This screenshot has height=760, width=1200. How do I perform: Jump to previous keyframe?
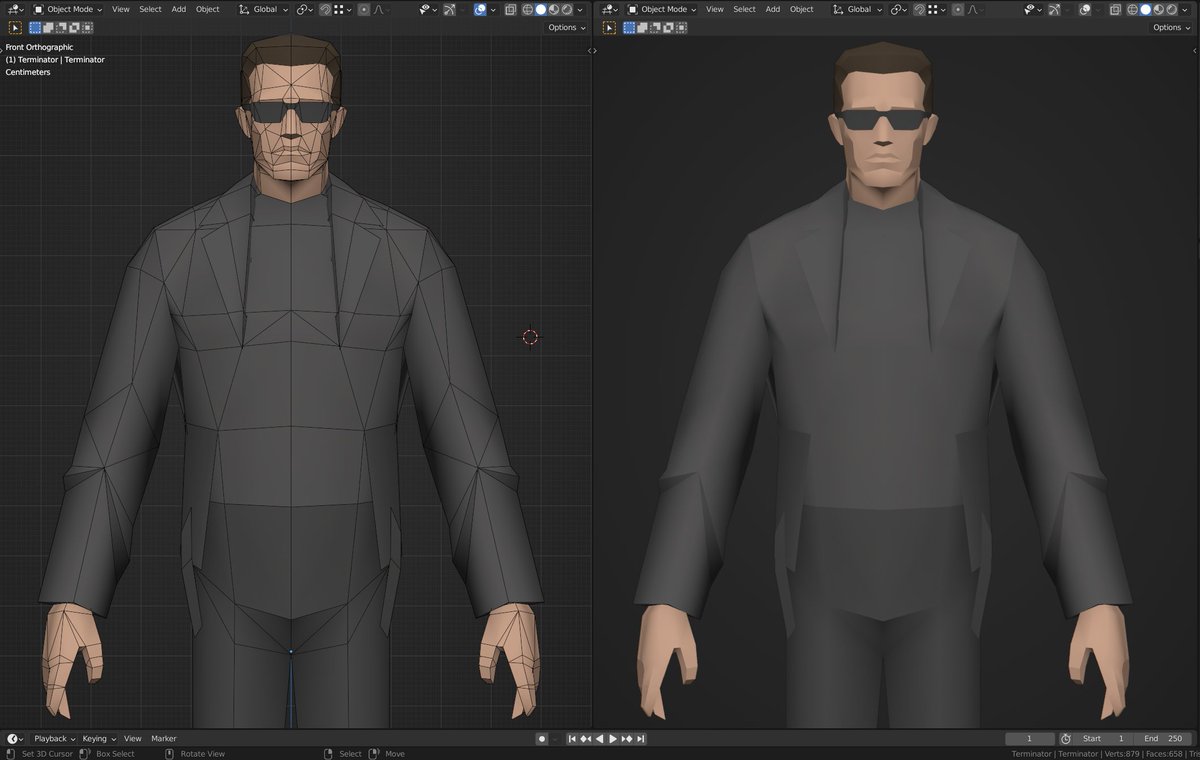click(586, 739)
